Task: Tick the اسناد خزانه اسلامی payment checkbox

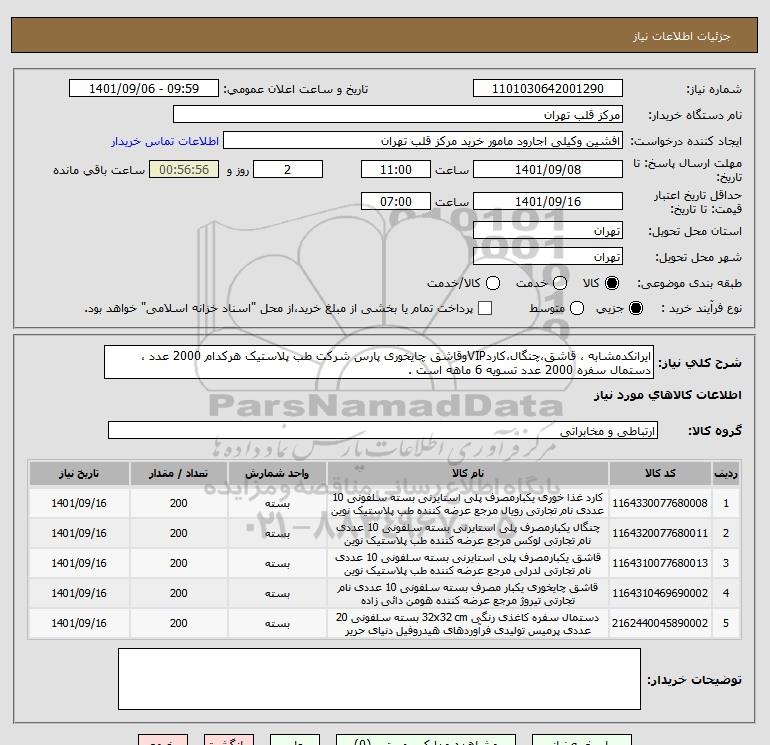Action: click(x=485, y=308)
